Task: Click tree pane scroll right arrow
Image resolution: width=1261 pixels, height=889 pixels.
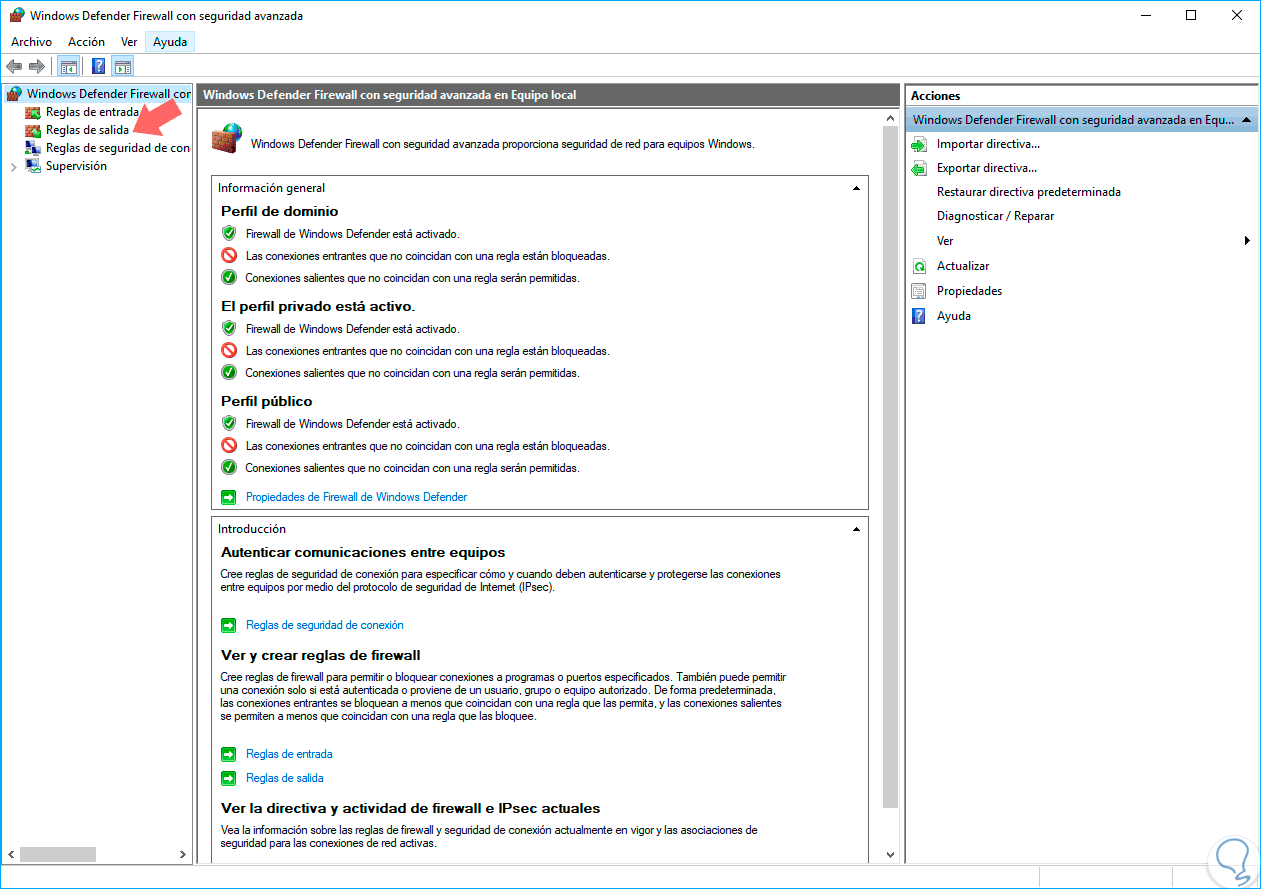Action: coord(183,855)
